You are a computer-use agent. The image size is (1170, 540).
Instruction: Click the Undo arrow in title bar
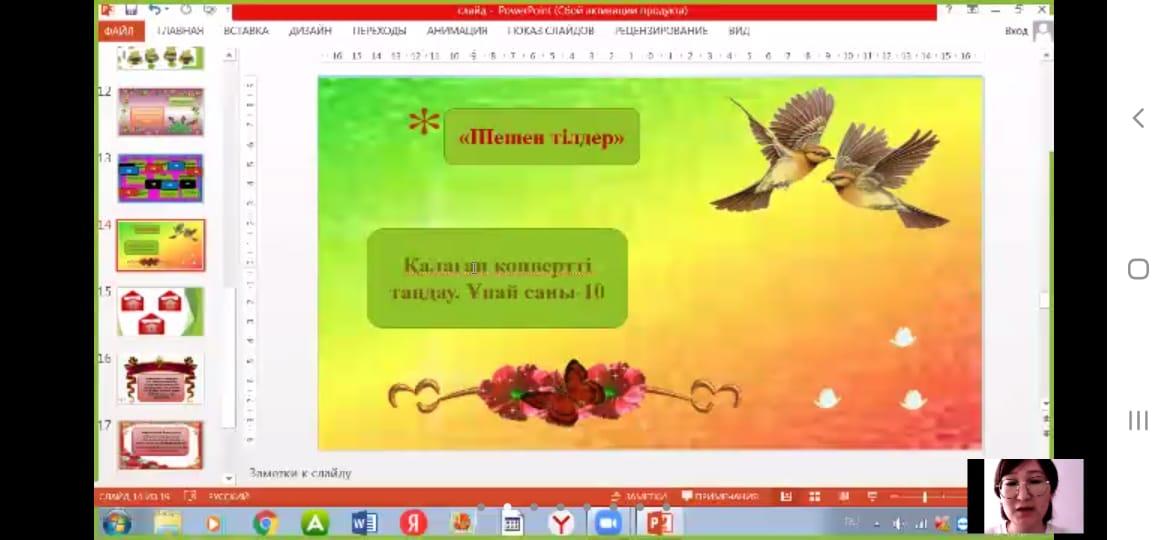[156, 9]
